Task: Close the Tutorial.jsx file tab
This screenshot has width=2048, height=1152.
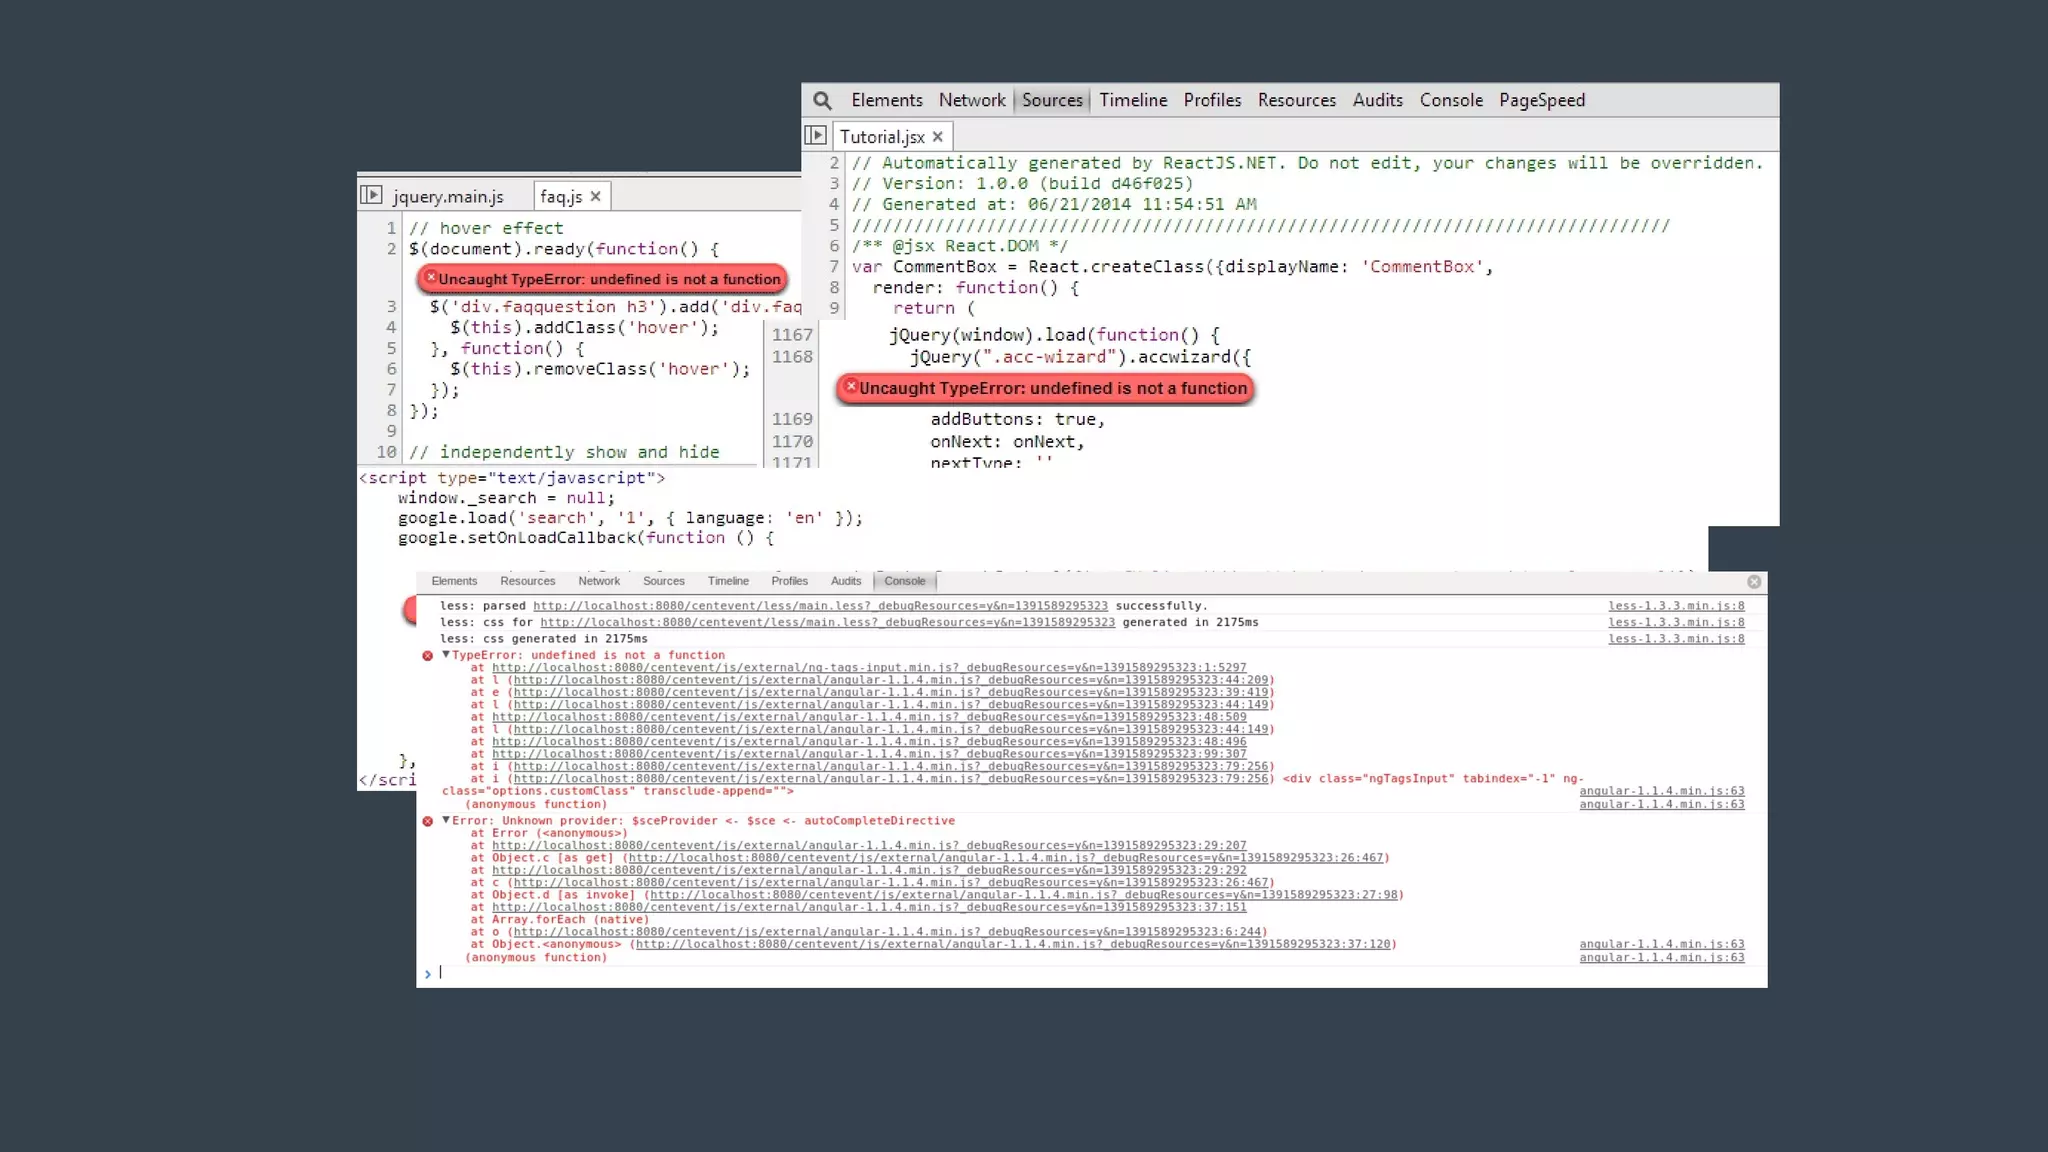Action: coord(937,137)
